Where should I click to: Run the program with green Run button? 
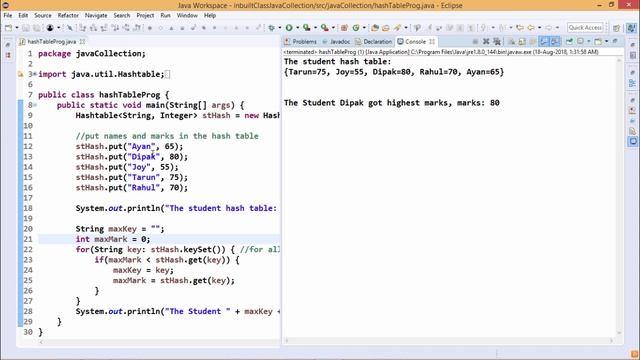coord(289,28)
